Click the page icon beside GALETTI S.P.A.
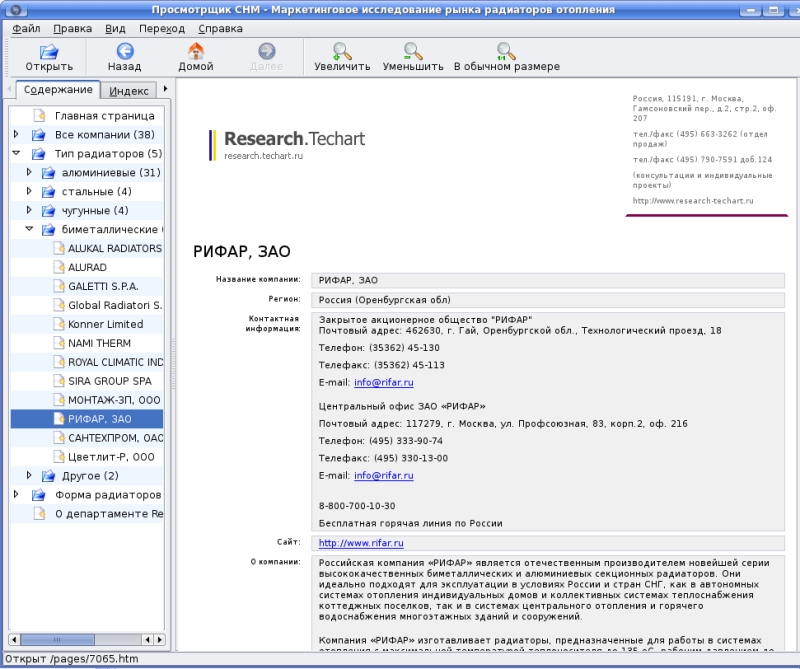The width and height of the screenshot is (800, 669). point(59,286)
